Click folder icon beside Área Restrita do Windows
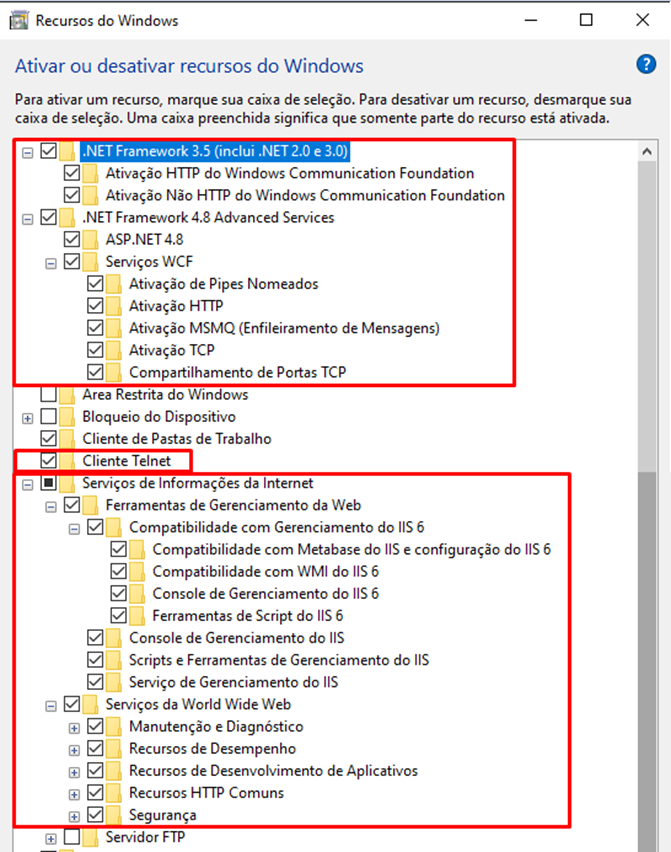 pyautogui.click(x=67, y=394)
